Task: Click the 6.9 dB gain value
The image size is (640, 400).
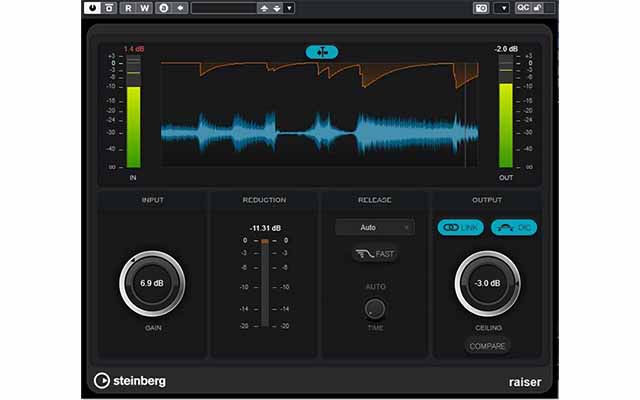Action: [x=152, y=283]
